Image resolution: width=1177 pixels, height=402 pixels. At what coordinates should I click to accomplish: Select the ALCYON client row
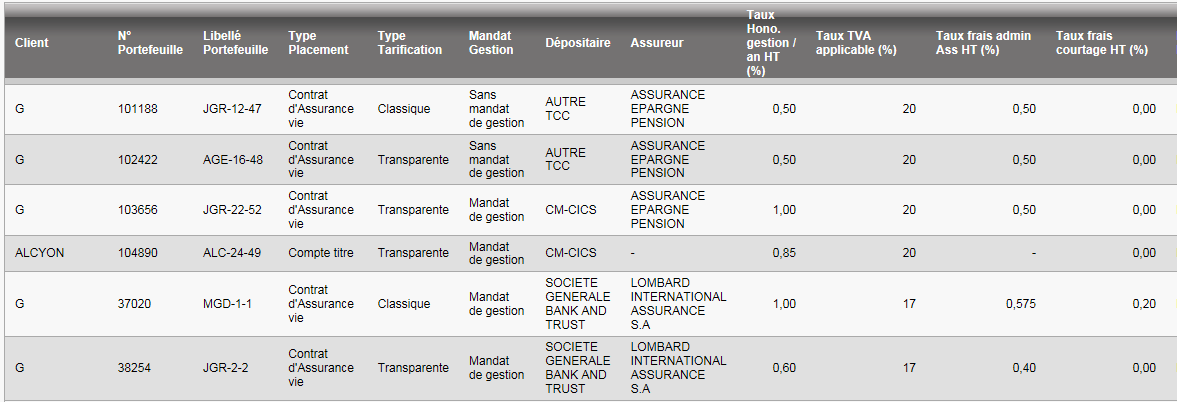pyautogui.click(x=39, y=253)
